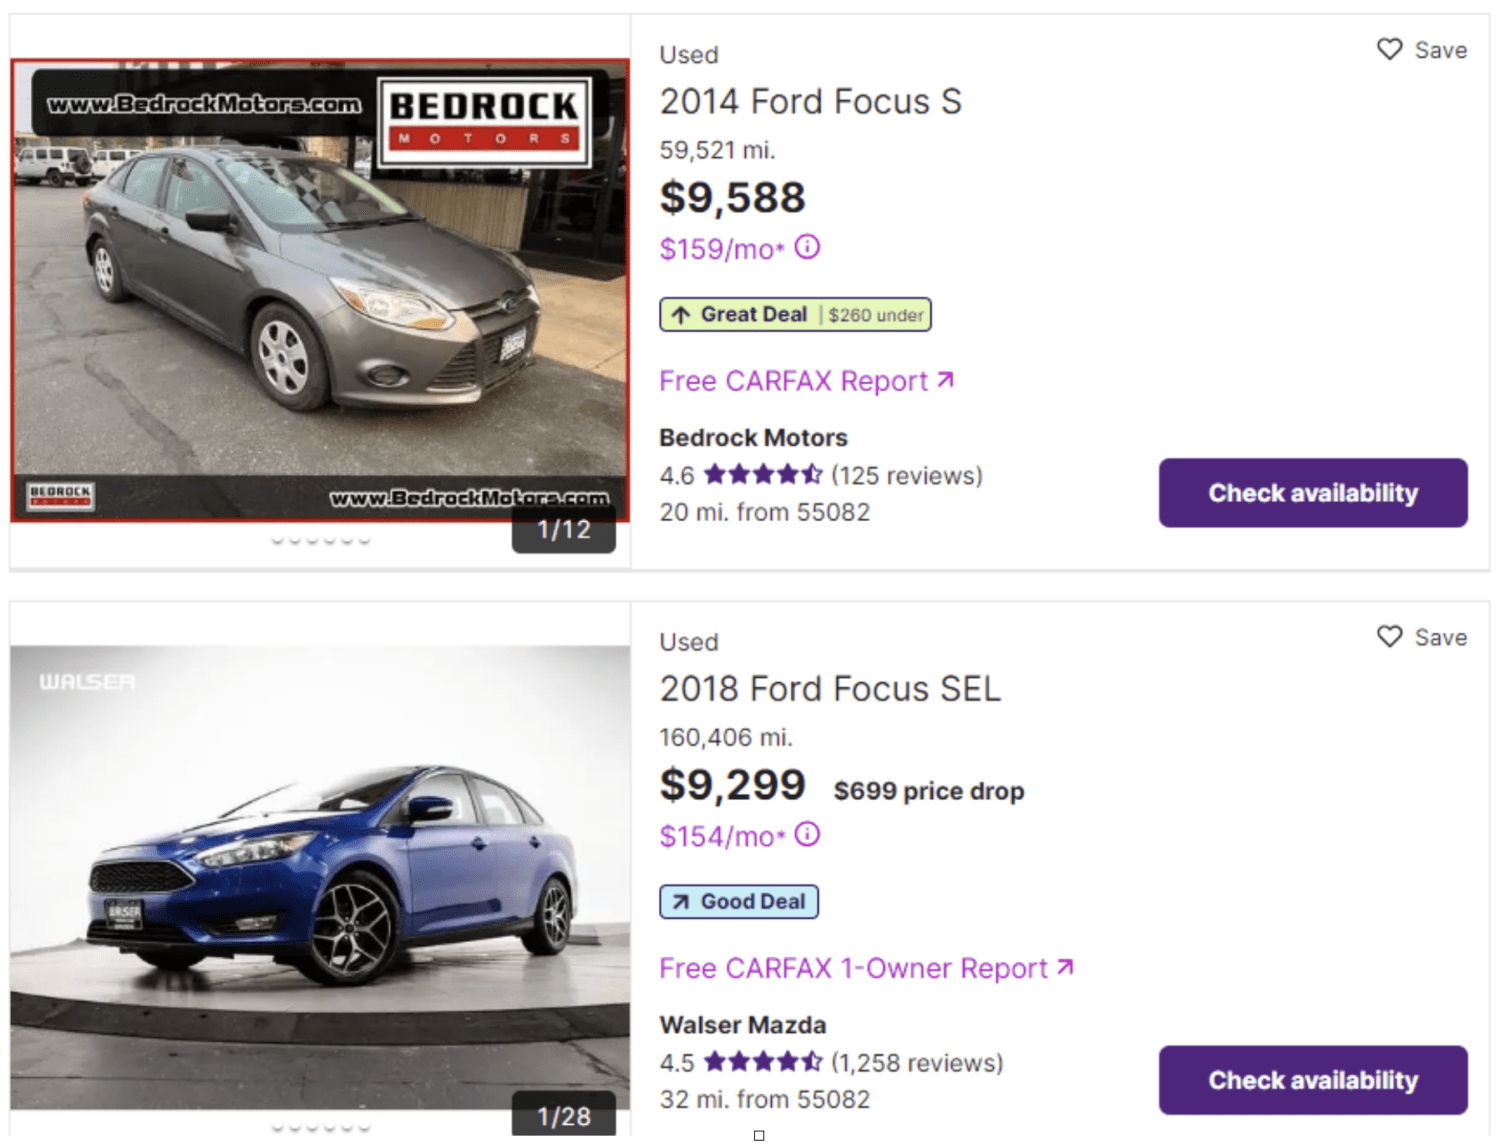Click the 1/28 photo counter
The image size is (1500, 1144).
[x=564, y=1116]
